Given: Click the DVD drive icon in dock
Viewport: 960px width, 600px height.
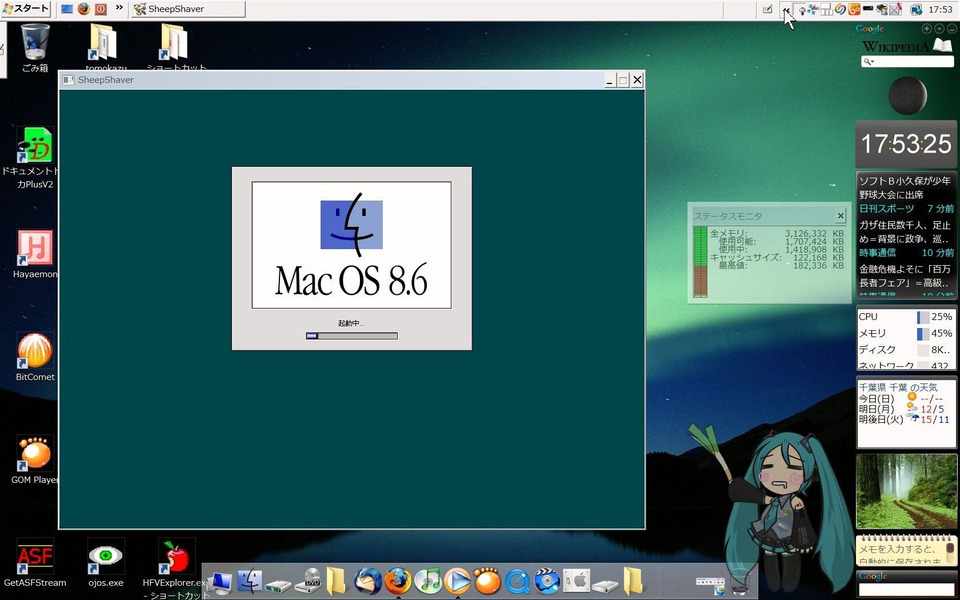Looking at the screenshot, I should [x=308, y=581].
